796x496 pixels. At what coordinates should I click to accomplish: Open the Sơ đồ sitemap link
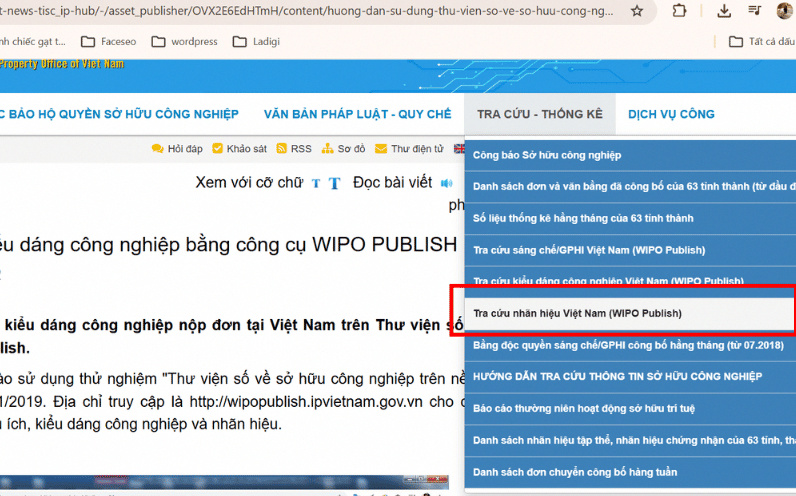pos(344,149)
